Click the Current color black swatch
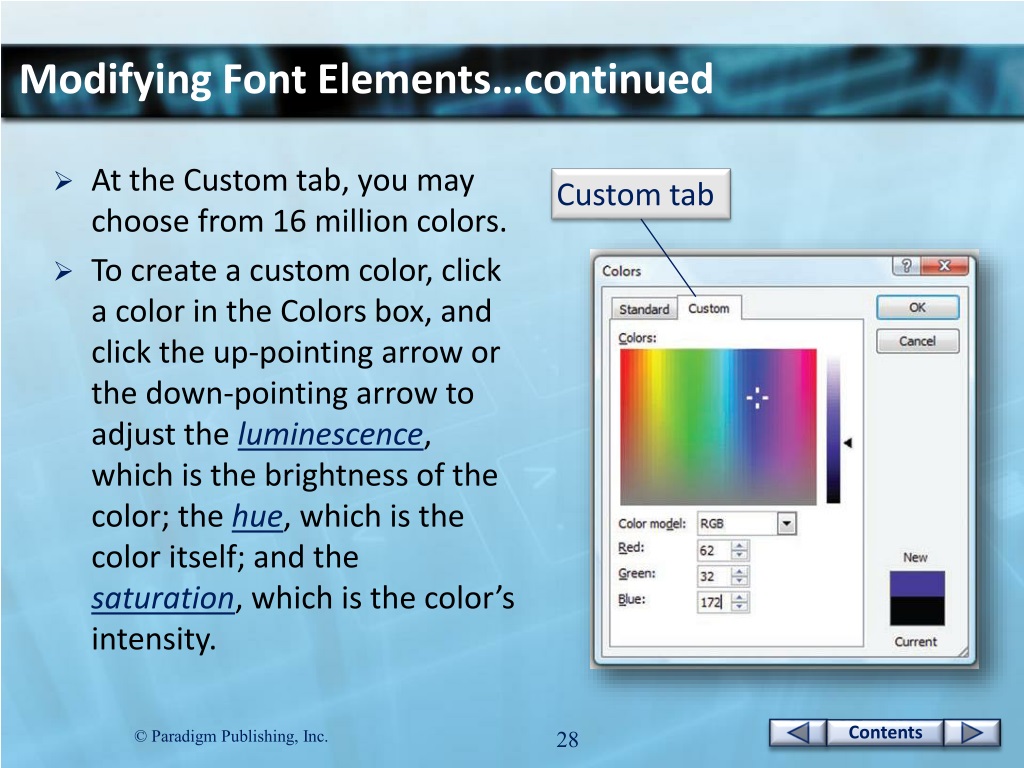Image resolution: width=1024 pixels, height=768 pixels. click(917, 611)
